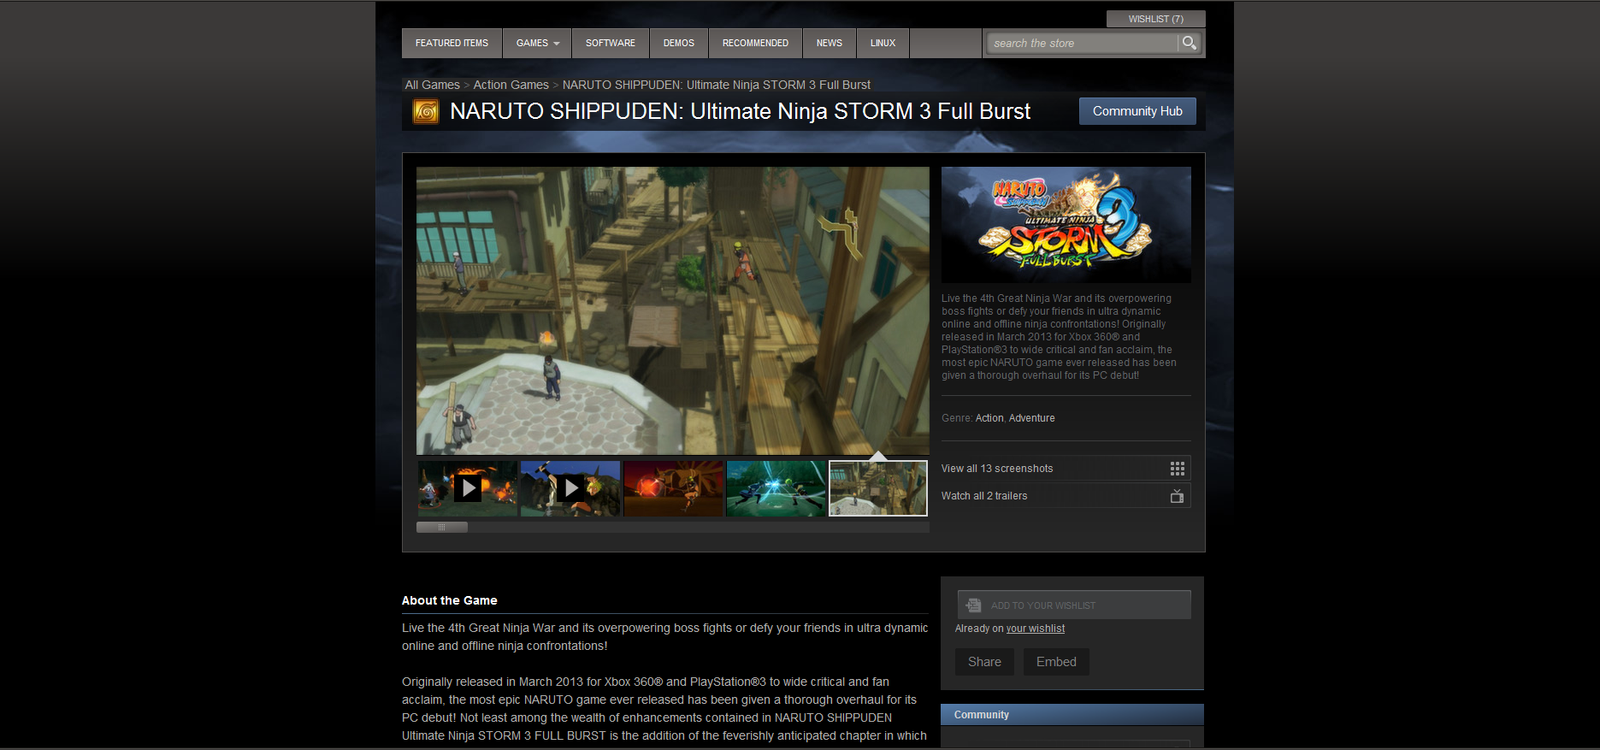Open the Community Hub
This screenshot has width=1600, height=750.
[1137, 111]
